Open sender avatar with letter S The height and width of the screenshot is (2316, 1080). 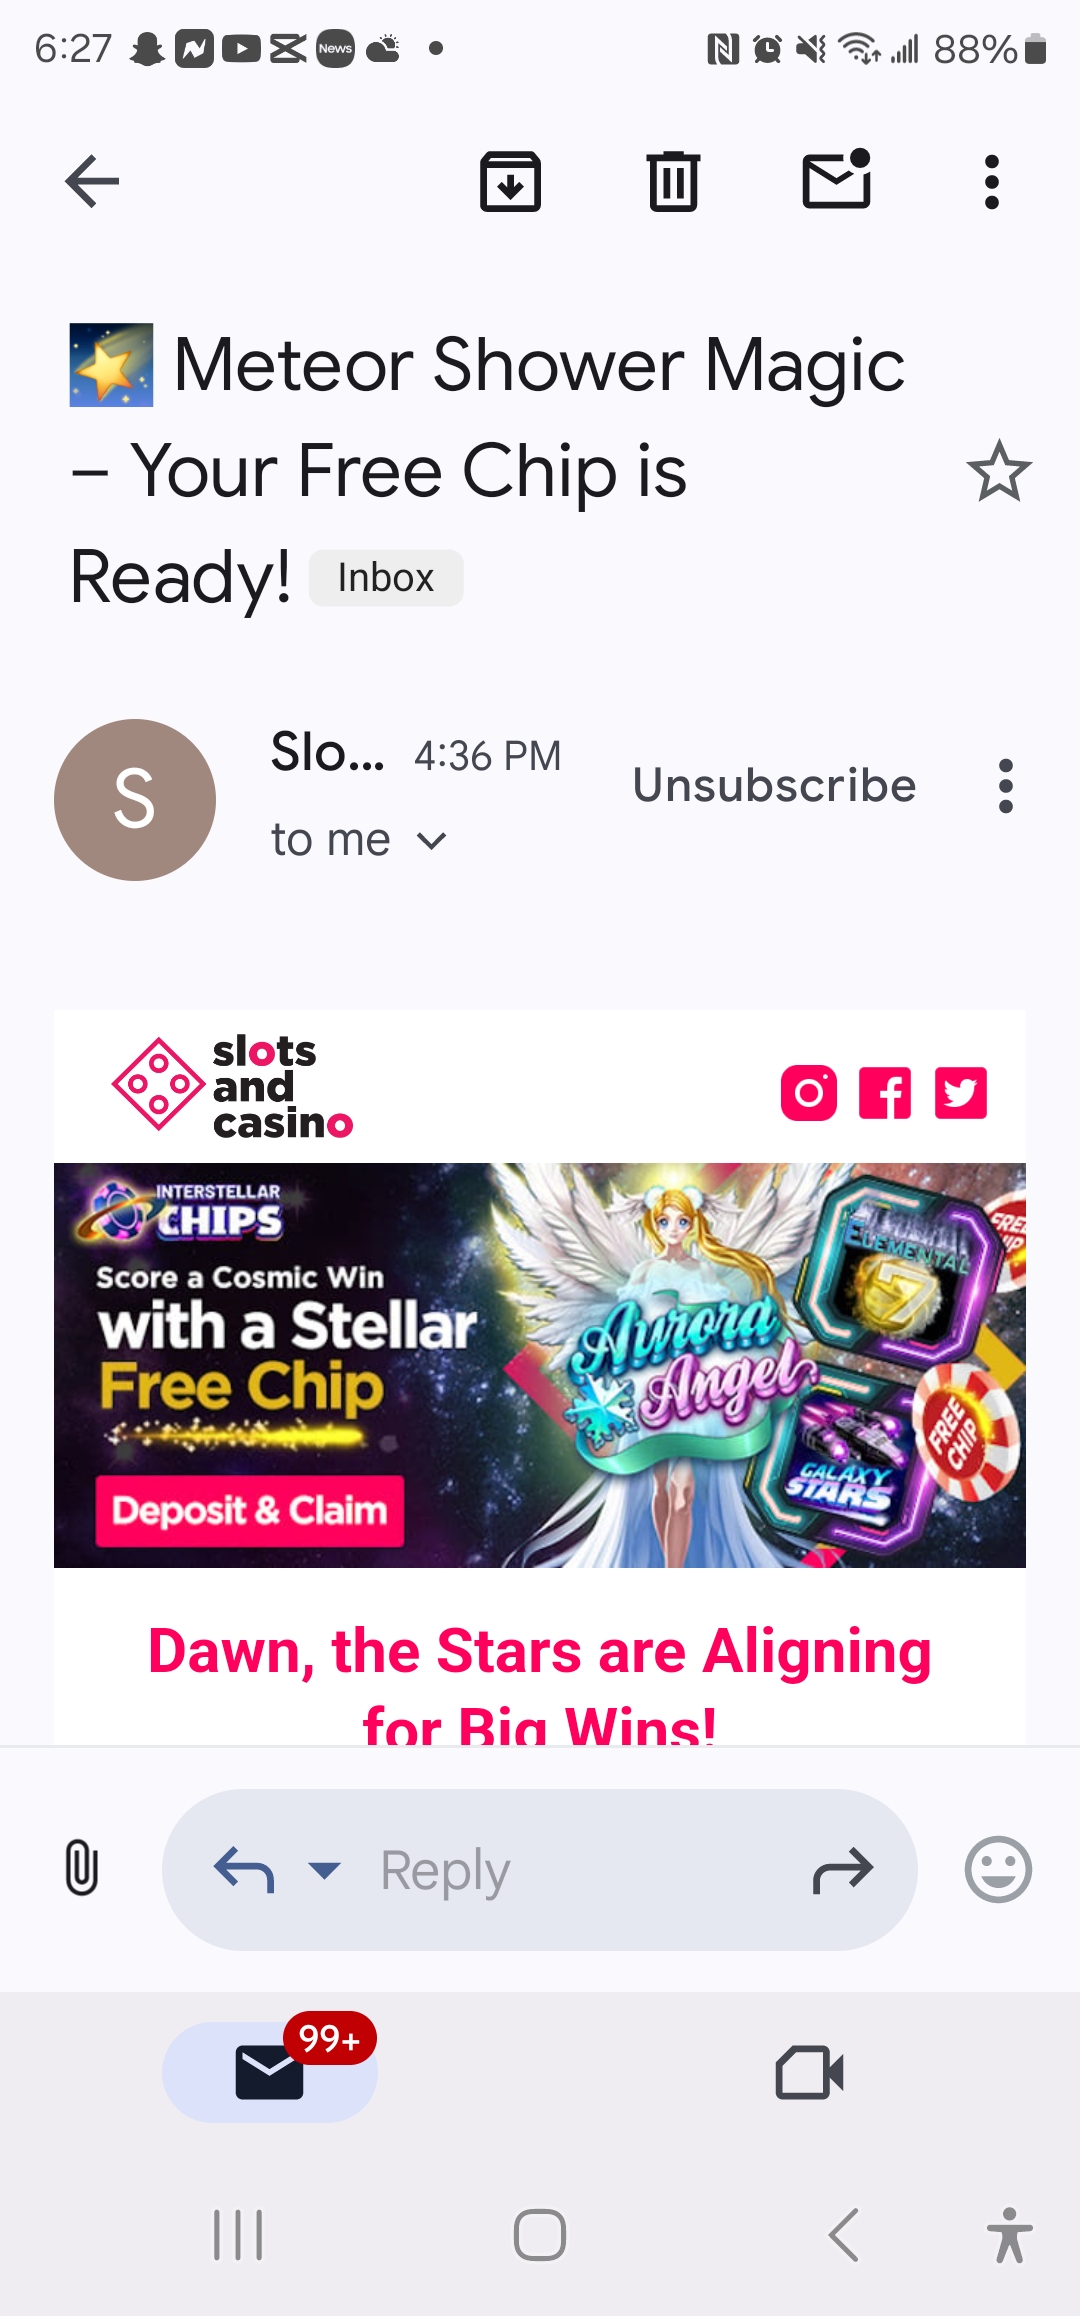click(x=135, y=800)
